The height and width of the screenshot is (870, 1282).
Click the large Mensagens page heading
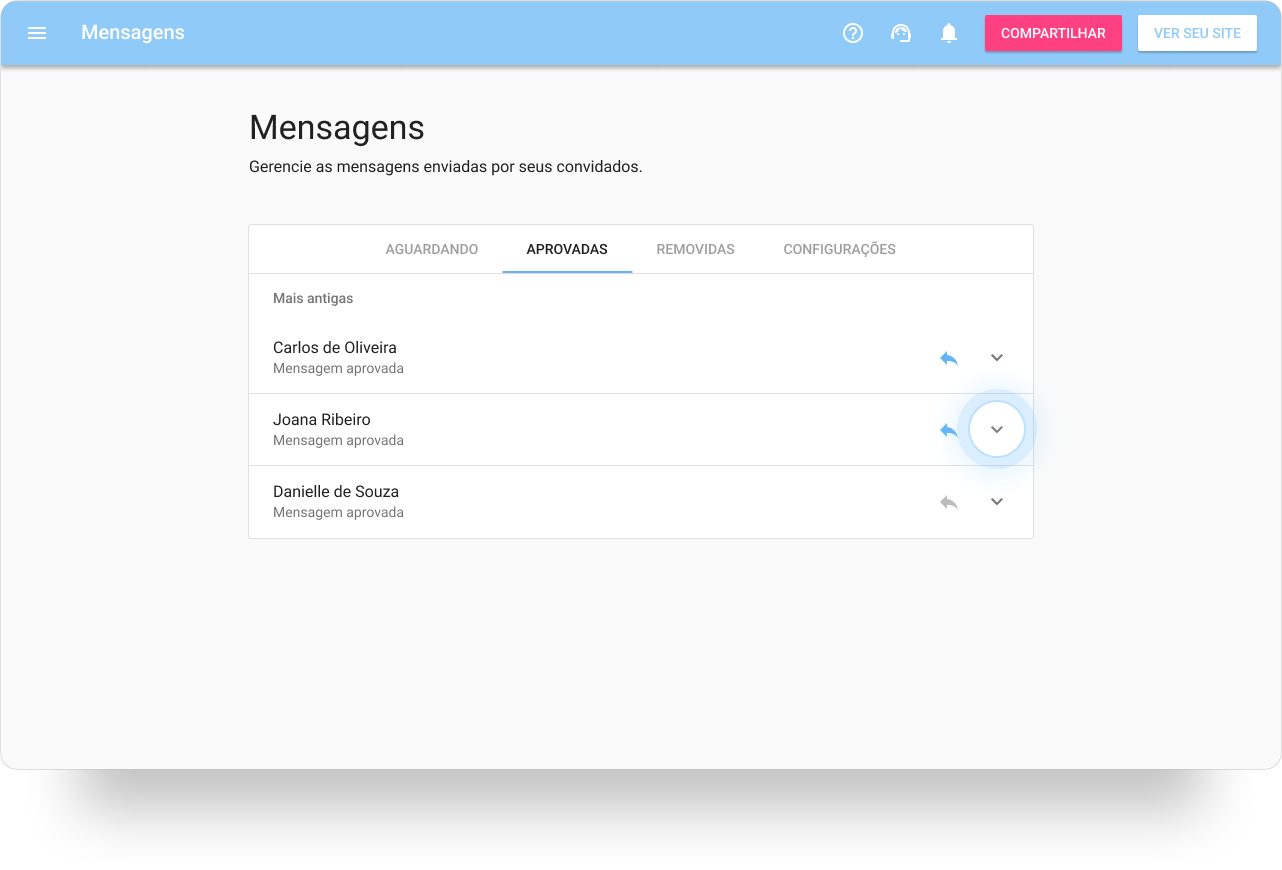pyautogui.click(x=337, y=128)
